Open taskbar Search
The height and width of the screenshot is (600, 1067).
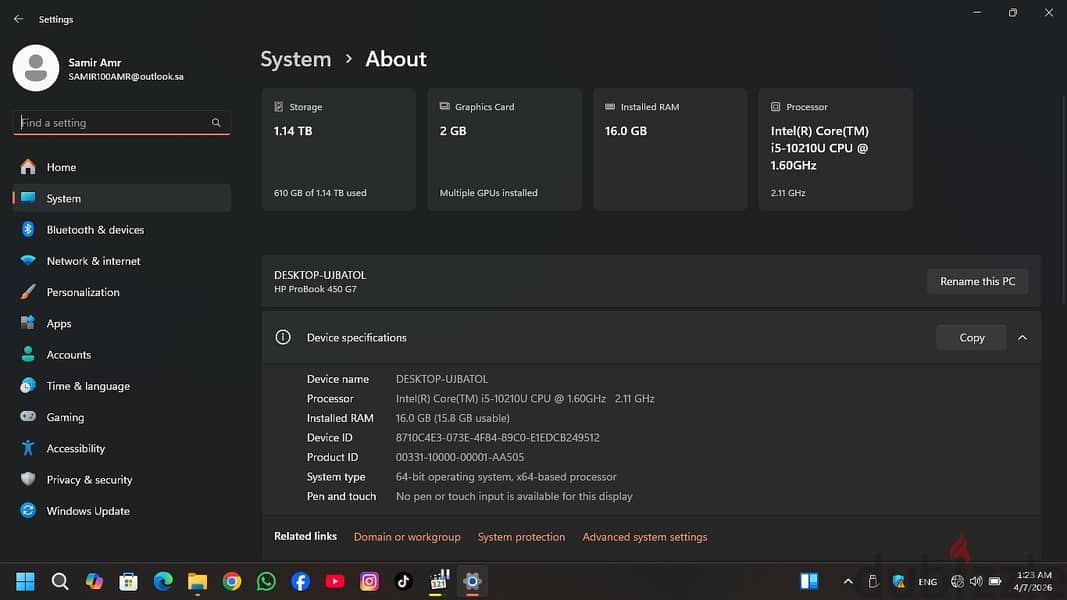click(x=60, y=581)
